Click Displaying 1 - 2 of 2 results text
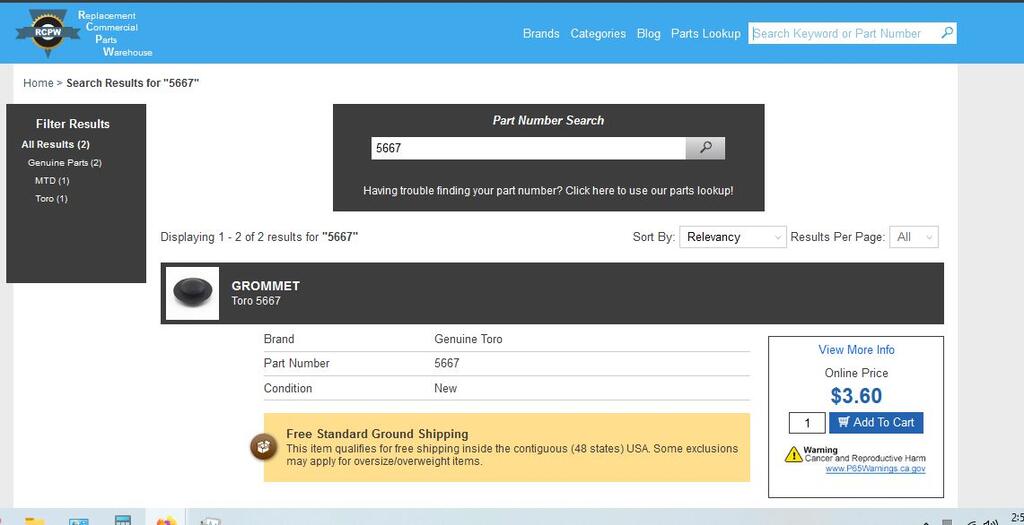Viewport: 1024px width, 525px height. 259,237
